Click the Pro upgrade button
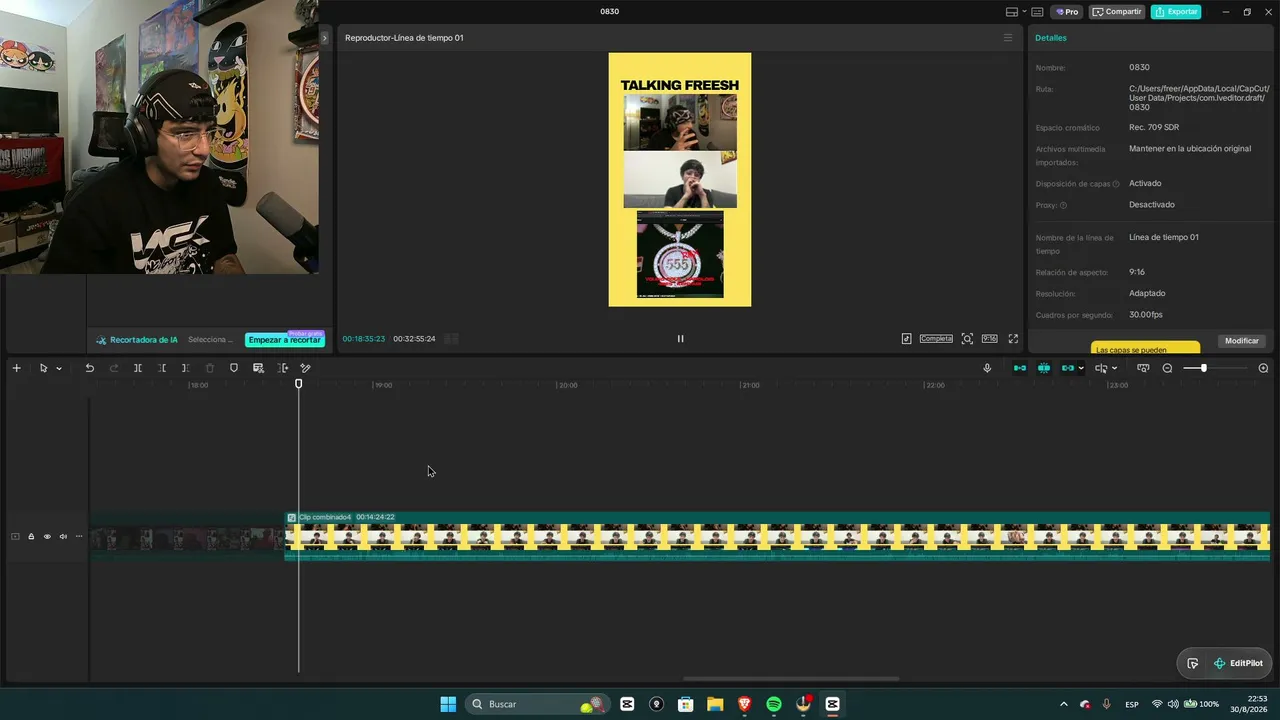Image resolution: width=1280 pixels, height=720 pixels. [1067, 12]
